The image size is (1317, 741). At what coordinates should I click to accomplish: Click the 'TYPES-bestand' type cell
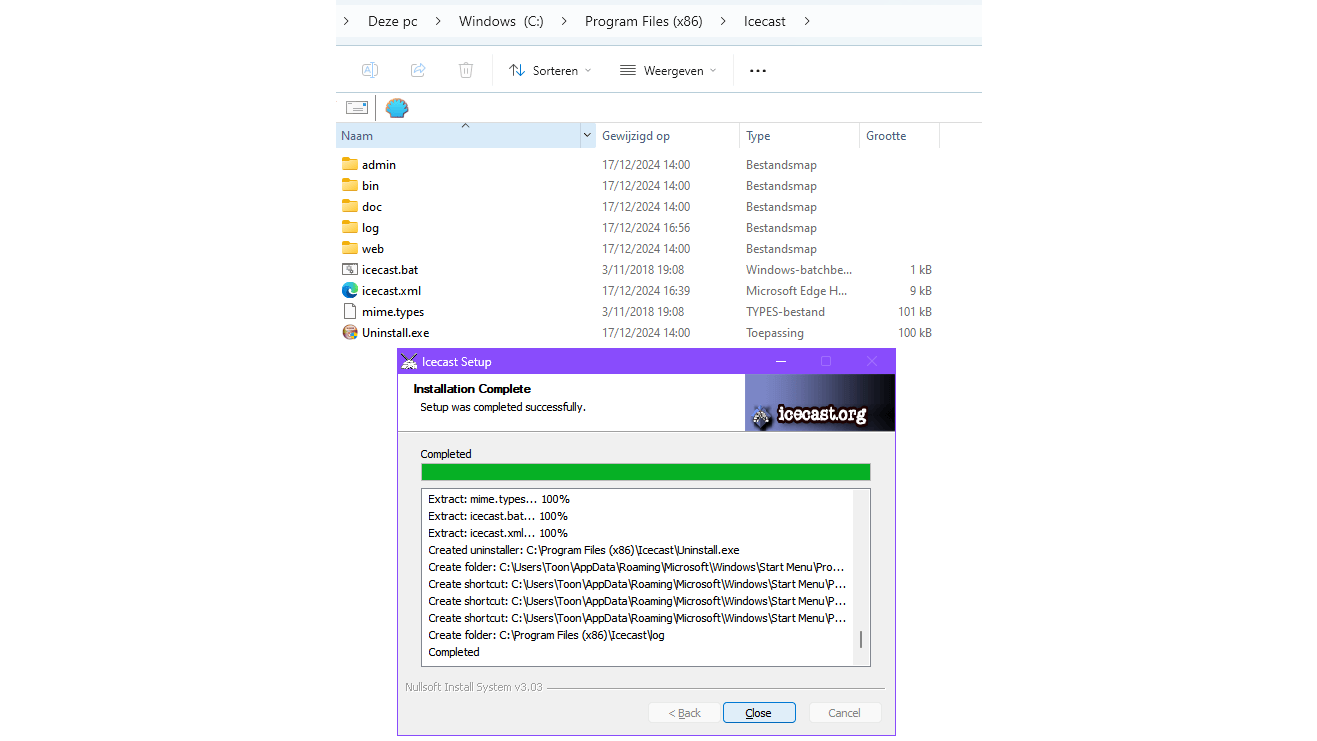[x=786, y=311]
